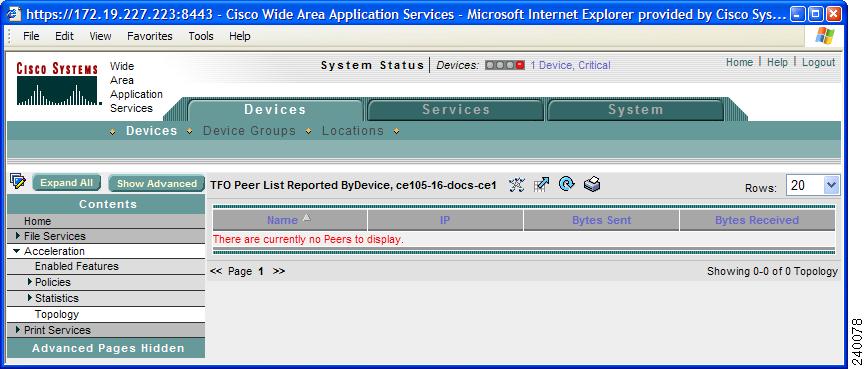This screenshot has width=865, height=369.
Task: Click the System Status label
Action: coord(372,65)
